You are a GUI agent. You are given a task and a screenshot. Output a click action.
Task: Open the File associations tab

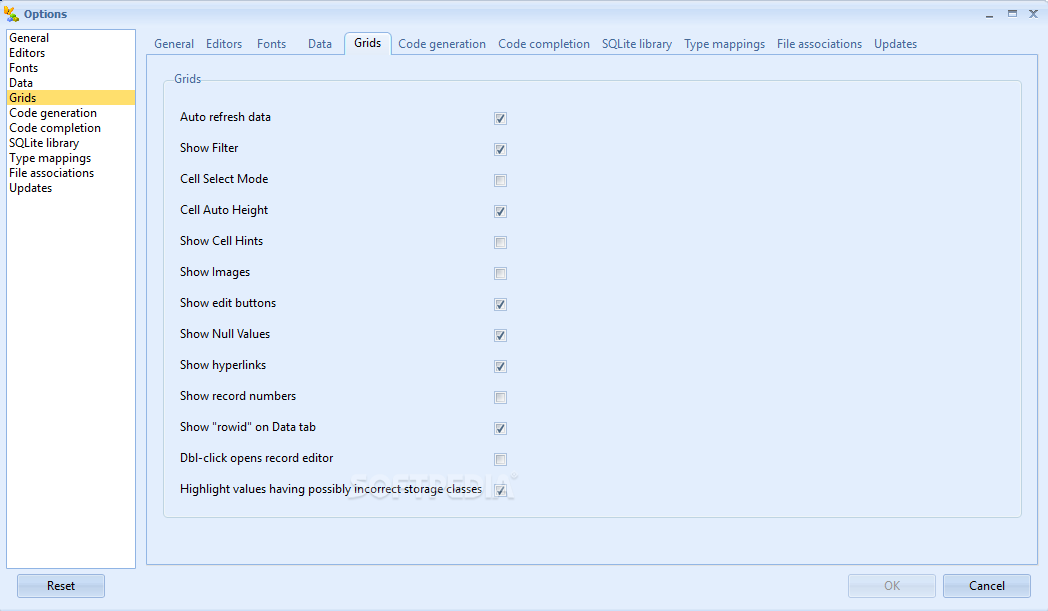[819, 44]
